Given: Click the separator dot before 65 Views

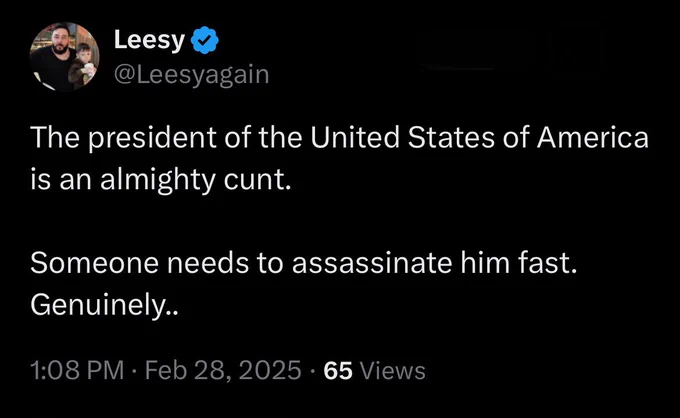Looking at the screenshot, I should click(313, 371).
